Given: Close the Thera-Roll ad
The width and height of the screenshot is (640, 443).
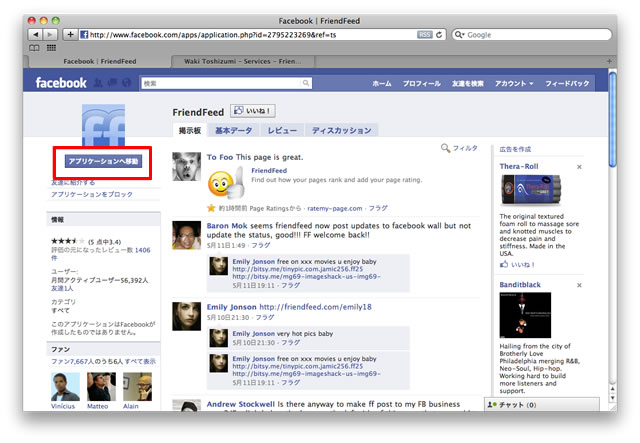Looking at the screenshot, I should click(x=579, y=167).
